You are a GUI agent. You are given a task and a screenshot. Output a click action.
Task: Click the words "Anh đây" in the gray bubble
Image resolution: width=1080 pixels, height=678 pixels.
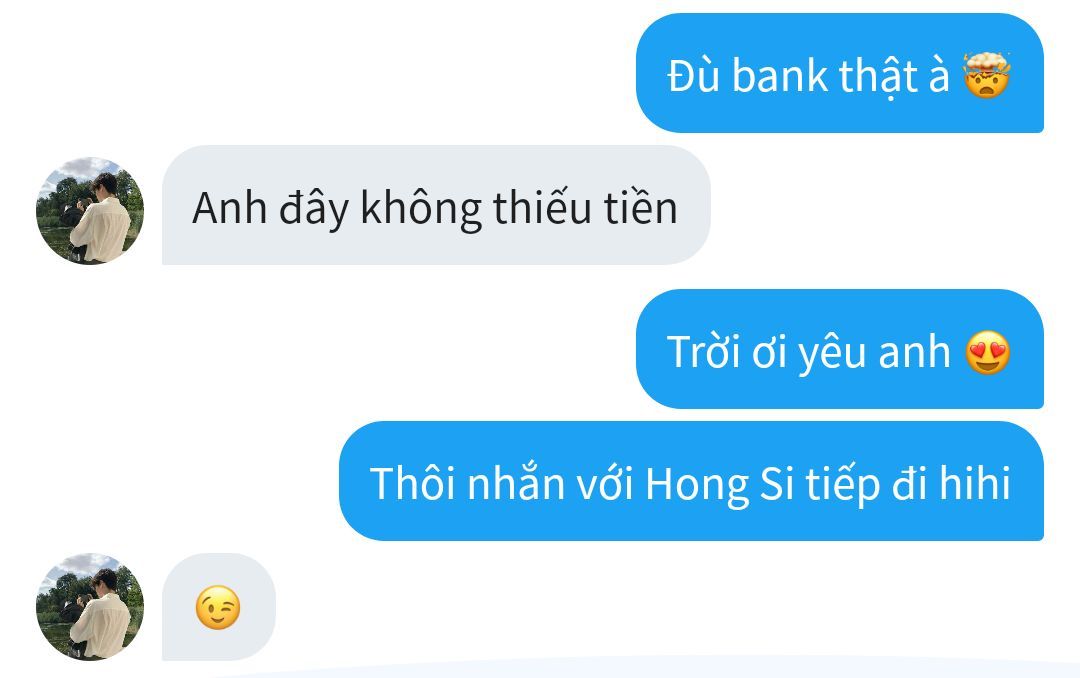pyautogui.click(x=271, y=208)
